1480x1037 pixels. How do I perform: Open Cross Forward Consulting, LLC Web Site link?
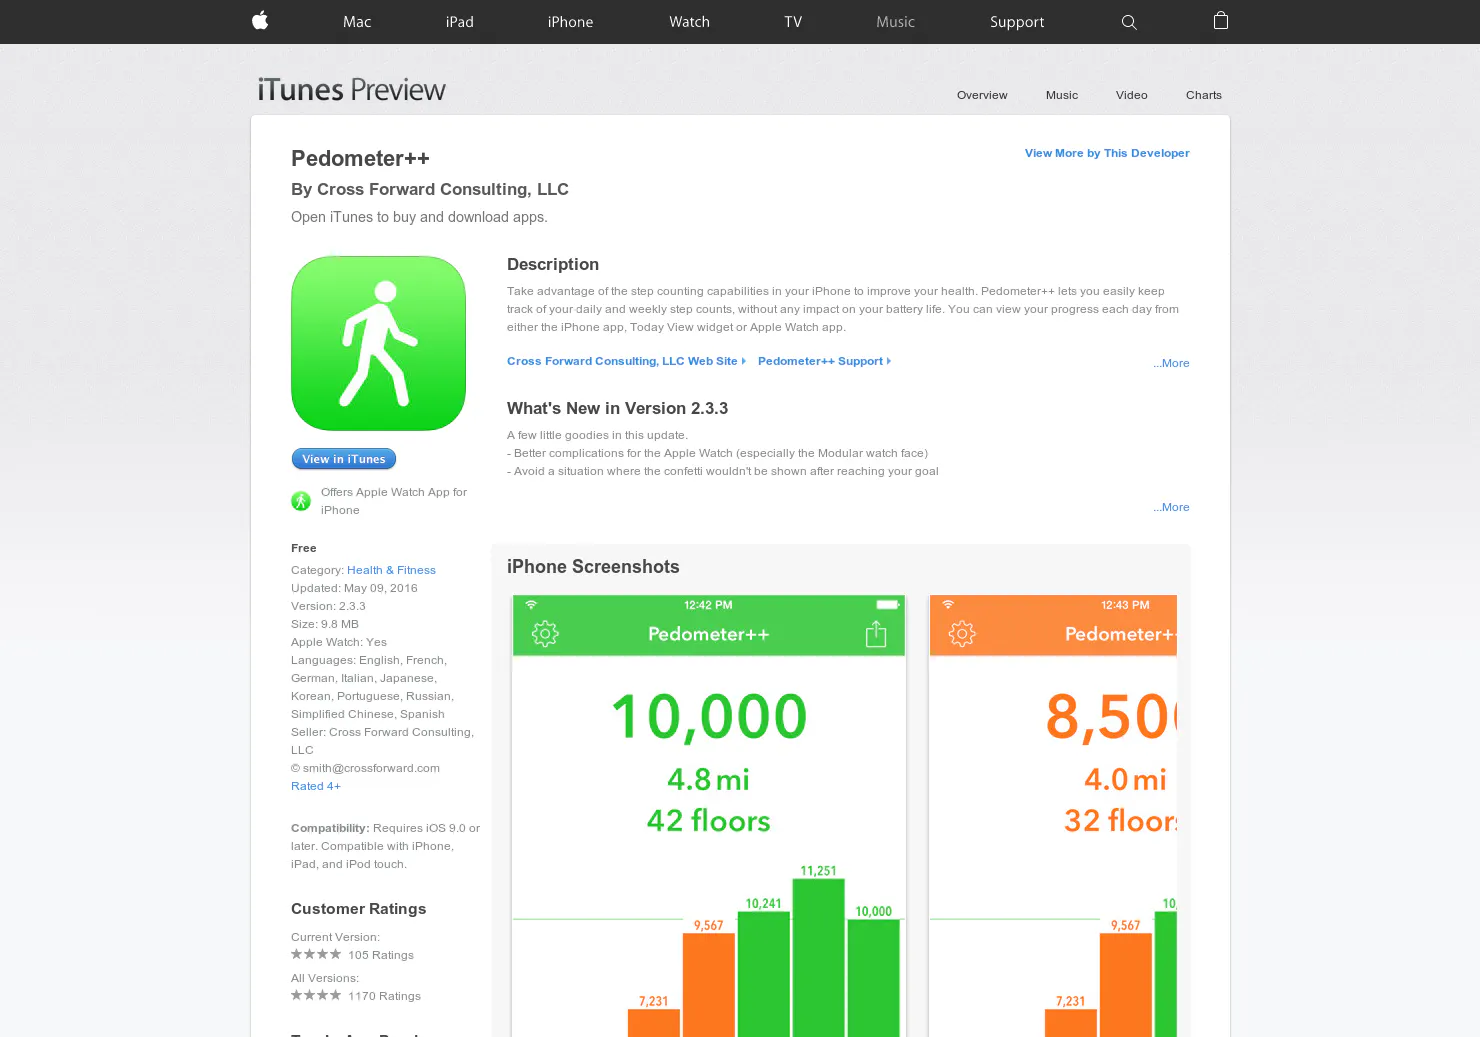626,361
